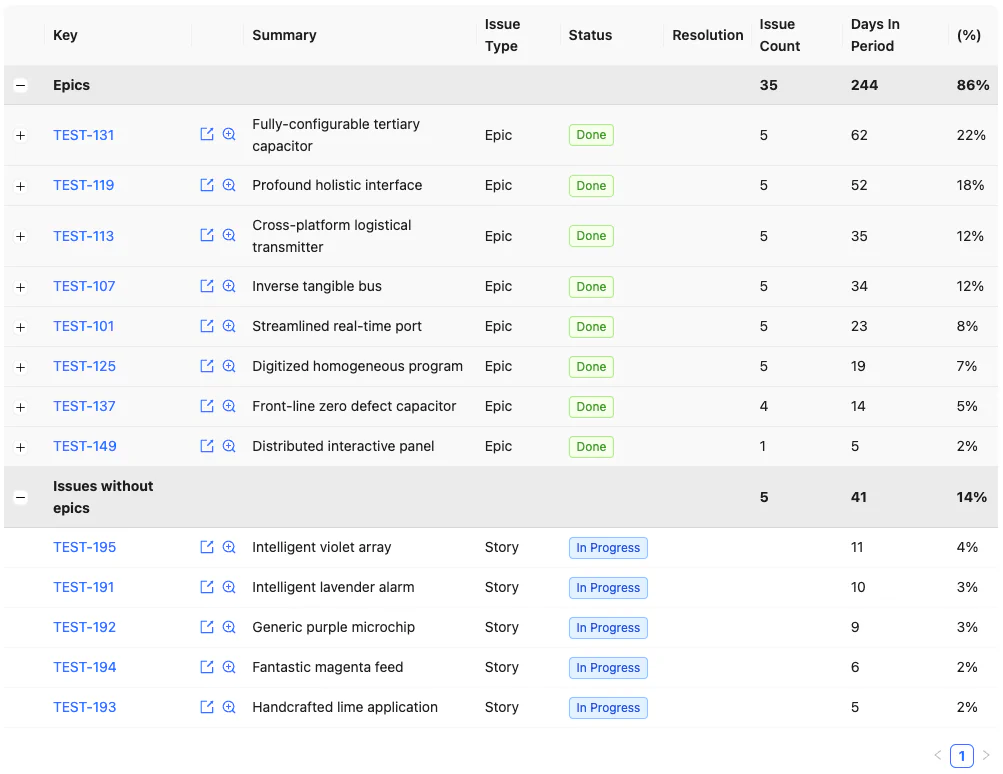This screenshot has width=1003, height=774.
Task: Open issue link TEST-107
Action: [x=84, y=286]
